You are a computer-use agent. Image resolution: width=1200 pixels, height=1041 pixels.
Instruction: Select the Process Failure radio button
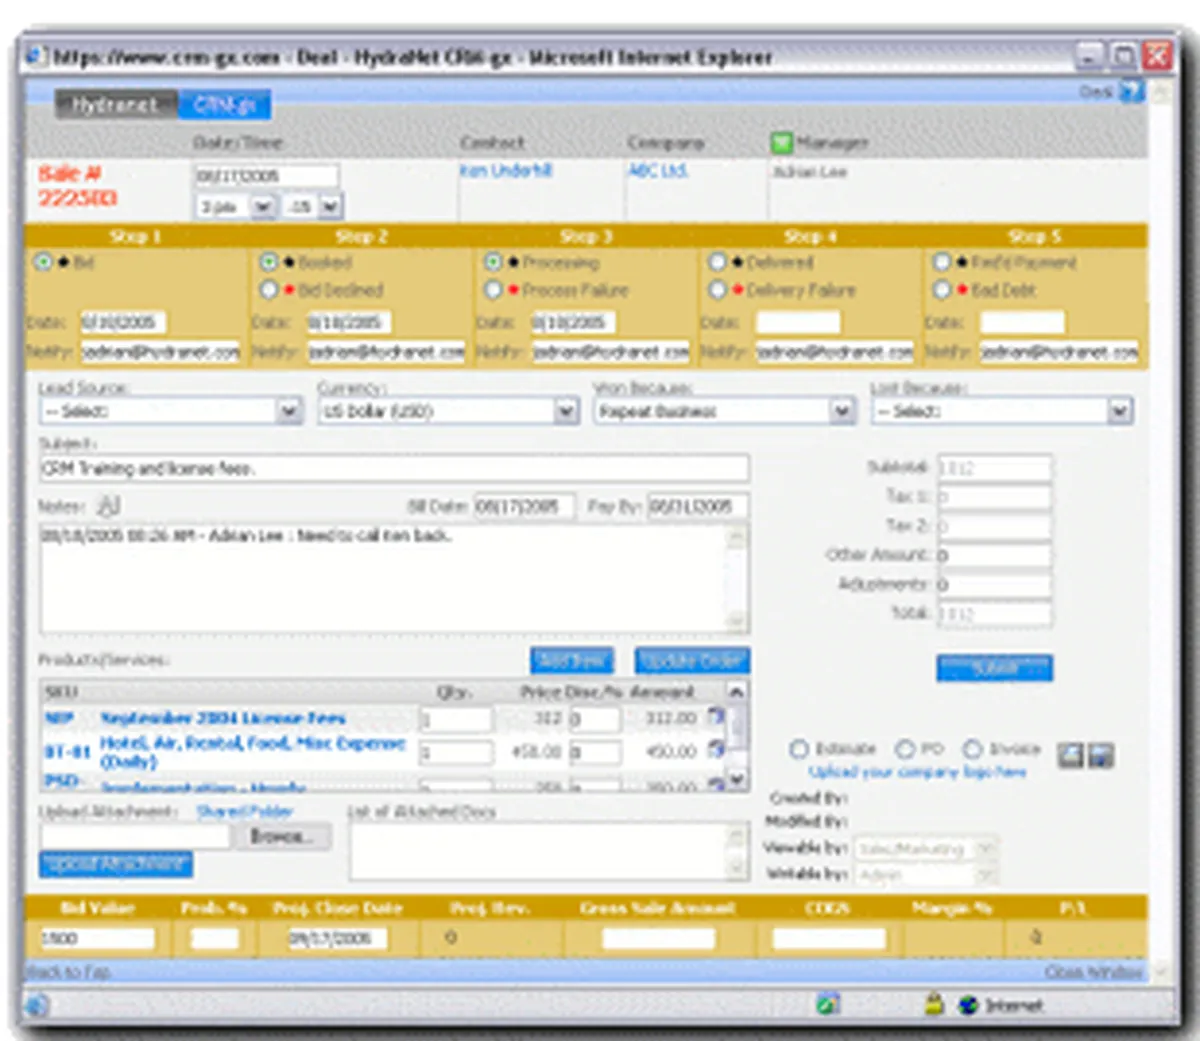(x=493, y=290)
